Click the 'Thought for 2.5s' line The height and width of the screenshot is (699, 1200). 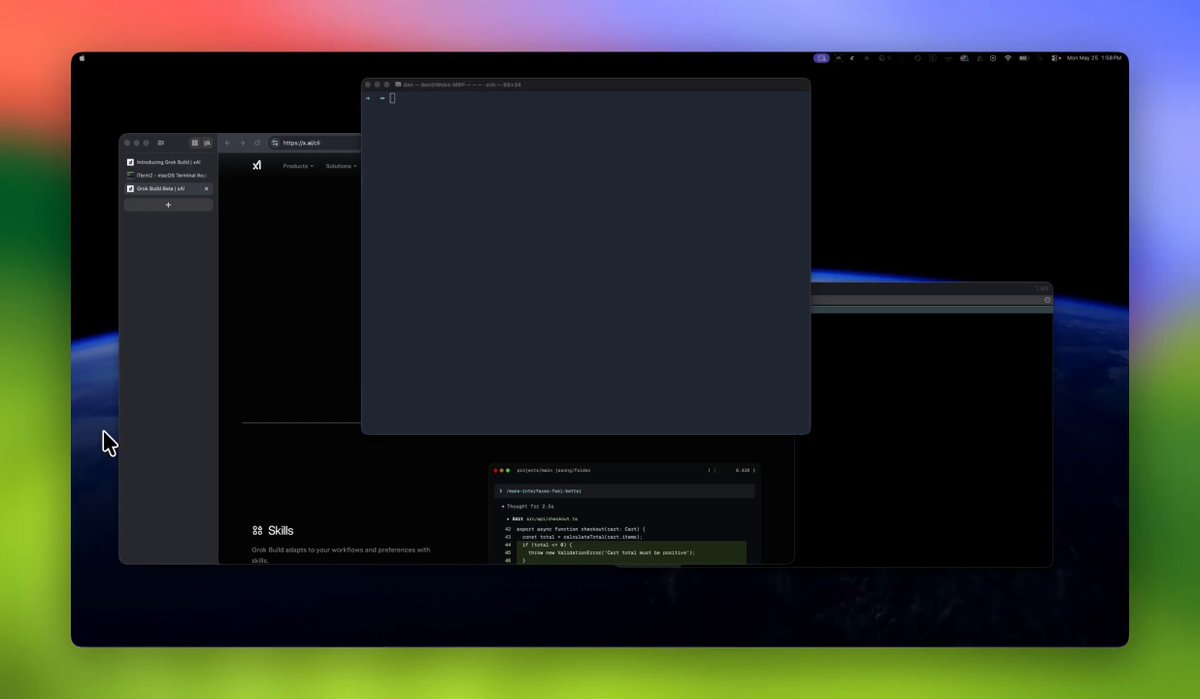(527, 507)
